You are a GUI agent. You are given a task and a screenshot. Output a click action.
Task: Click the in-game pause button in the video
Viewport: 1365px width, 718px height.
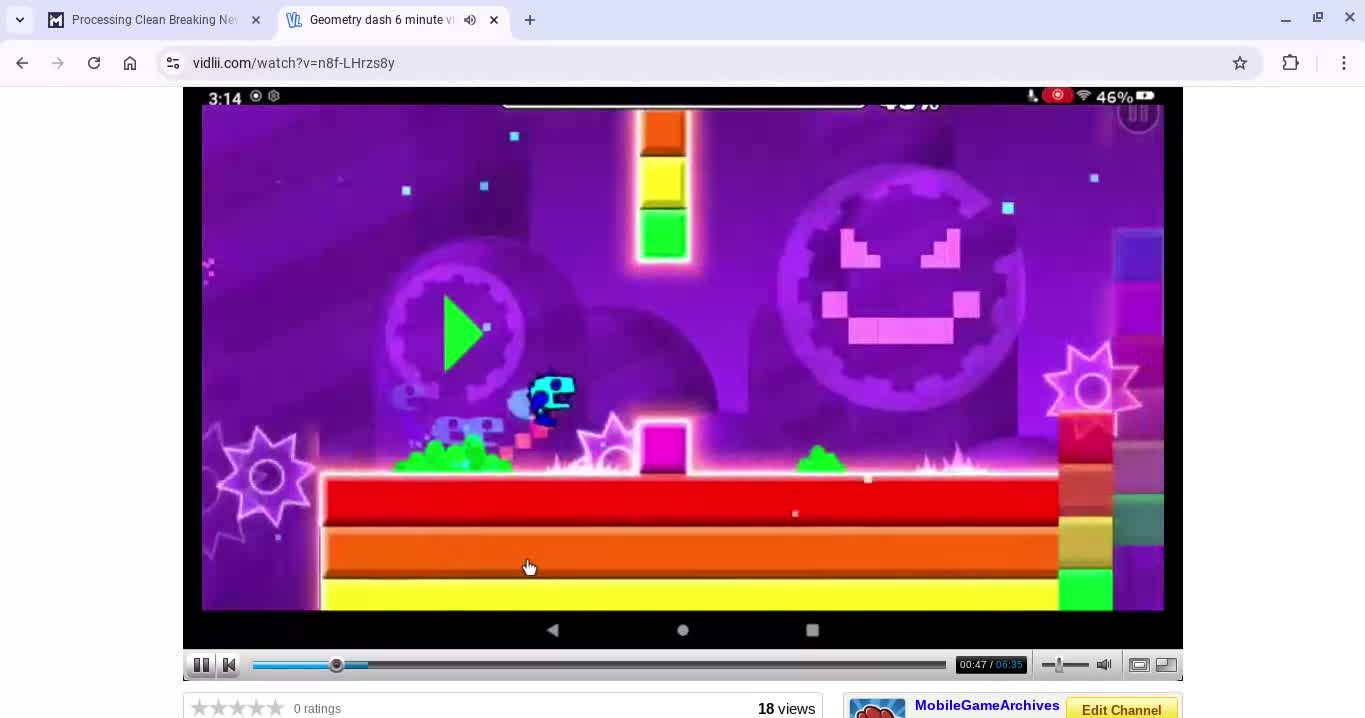[1138, 114]
